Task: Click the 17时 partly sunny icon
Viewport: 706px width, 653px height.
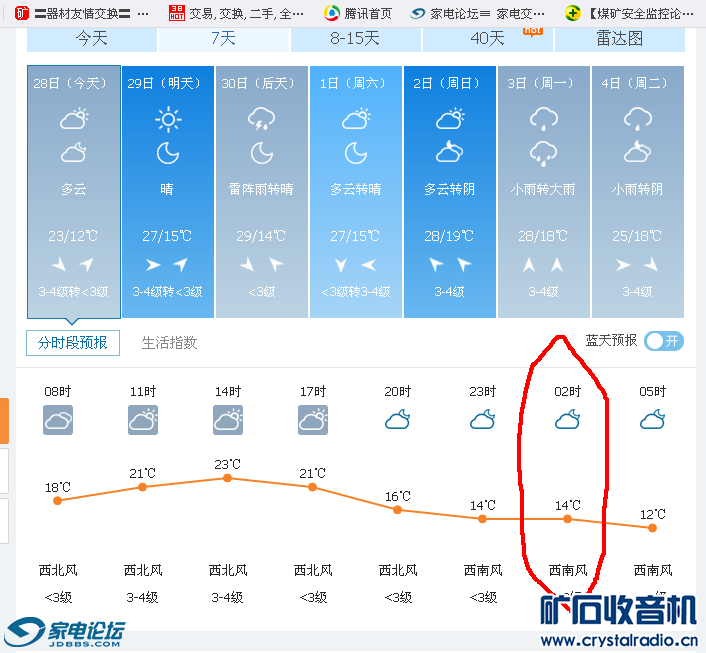Action: tap(313, 420)
